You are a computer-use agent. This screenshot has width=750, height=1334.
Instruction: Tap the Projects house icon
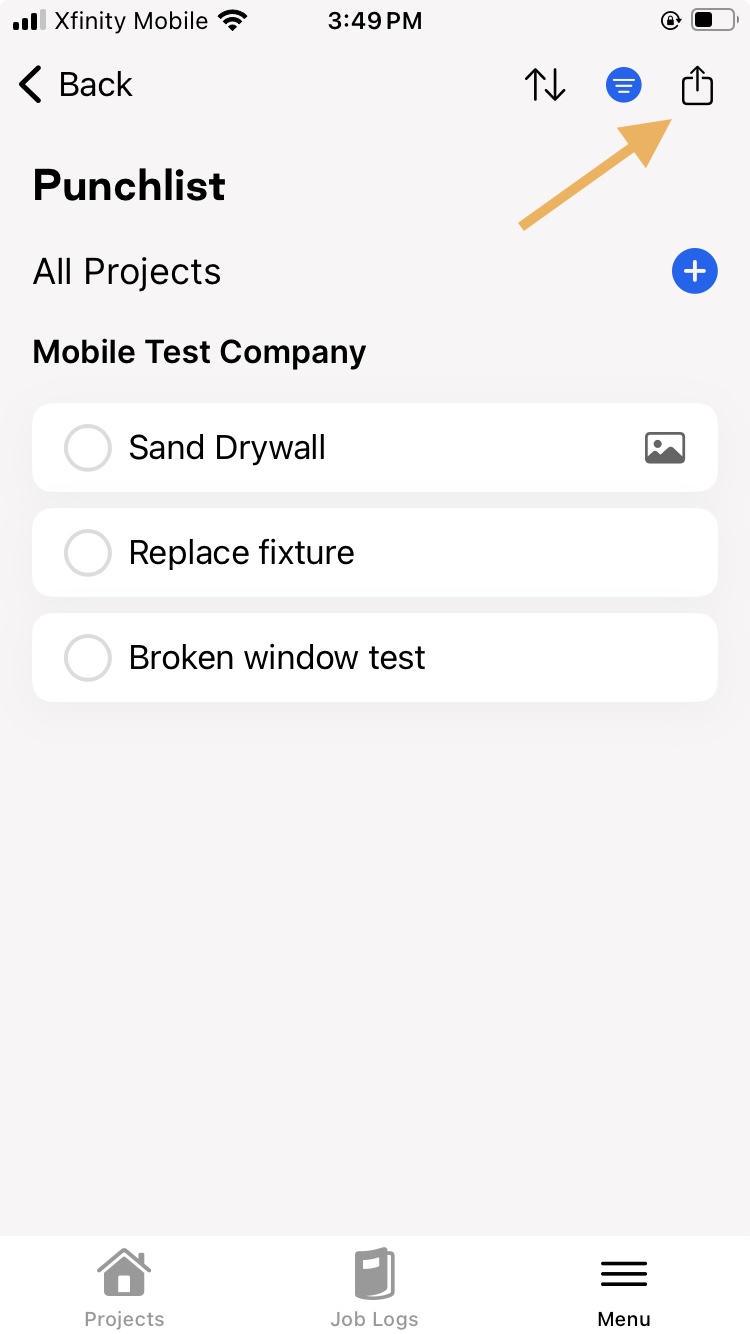tap(124, 1272)
